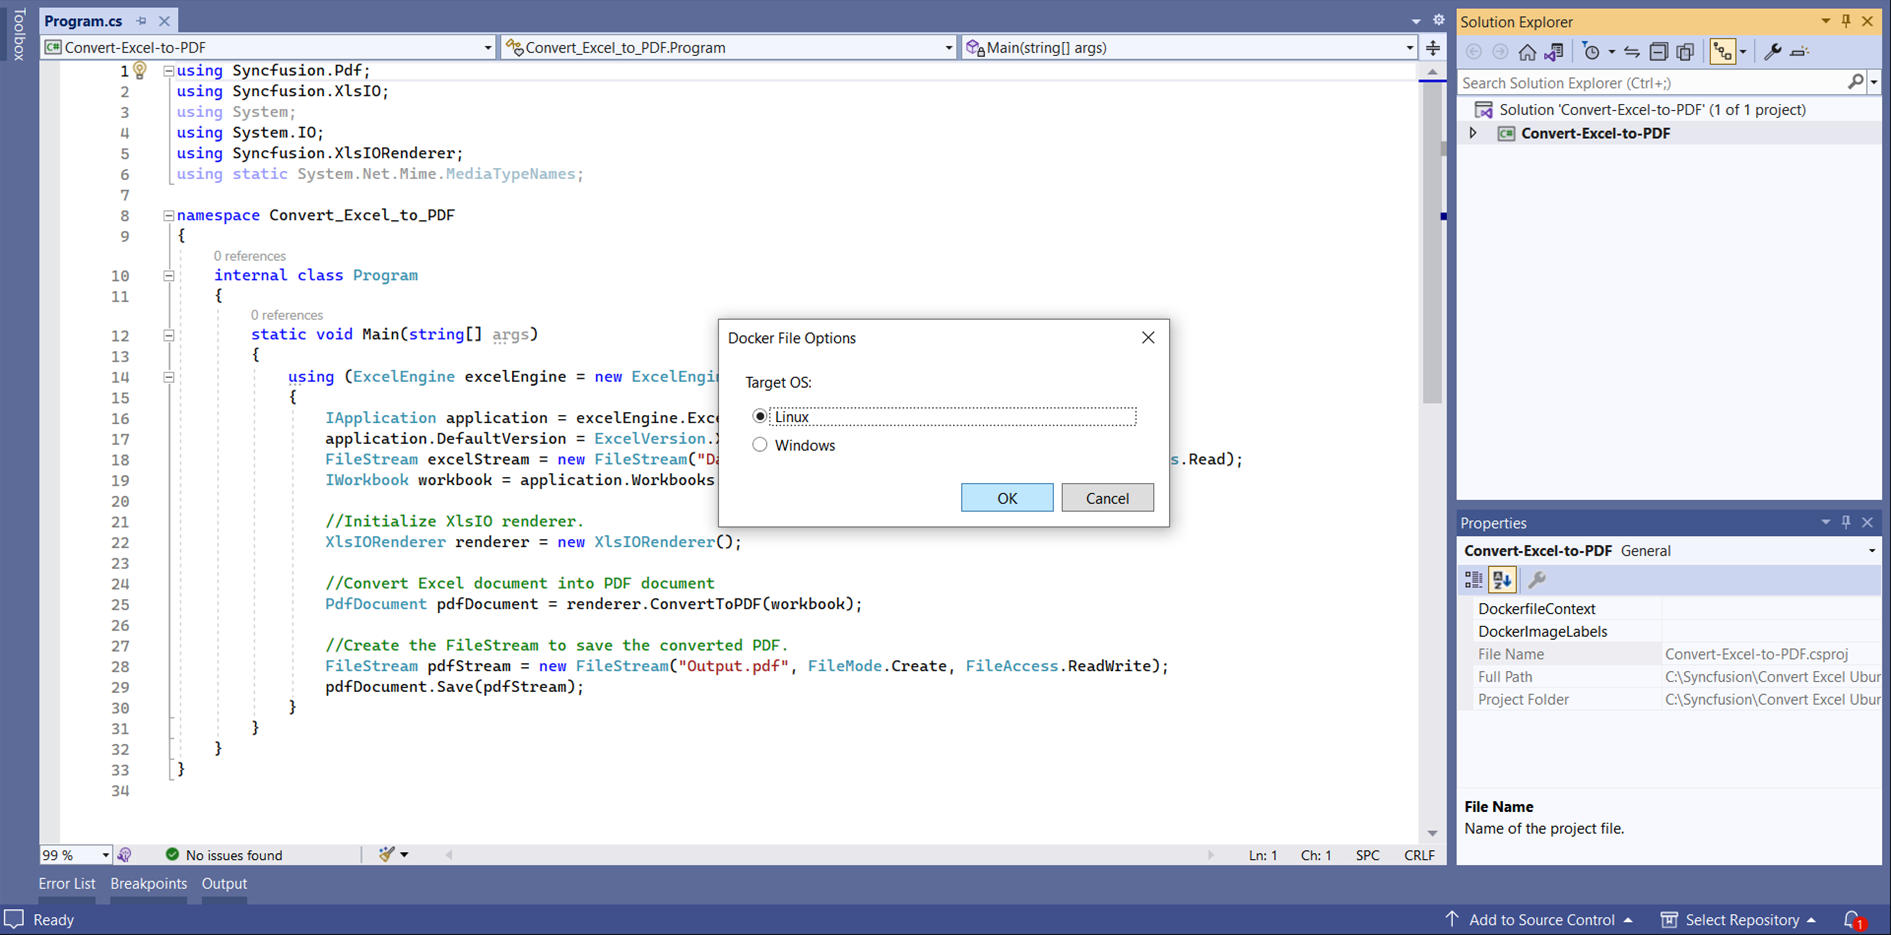Viewport: 1891px width, 935px height.
Task: Click the Solution Explorer Forward arrow
Action: 1500,52
